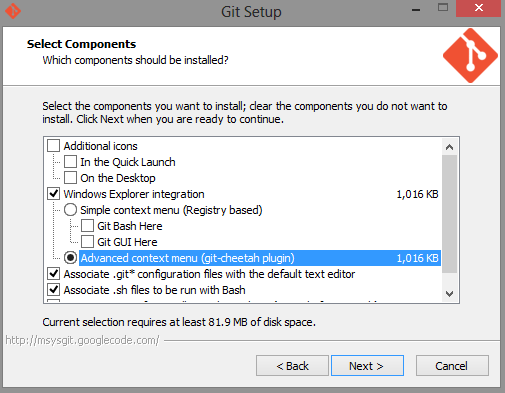Check the In the Quick Launch option
505x393 pixels.
coord(70,162)
